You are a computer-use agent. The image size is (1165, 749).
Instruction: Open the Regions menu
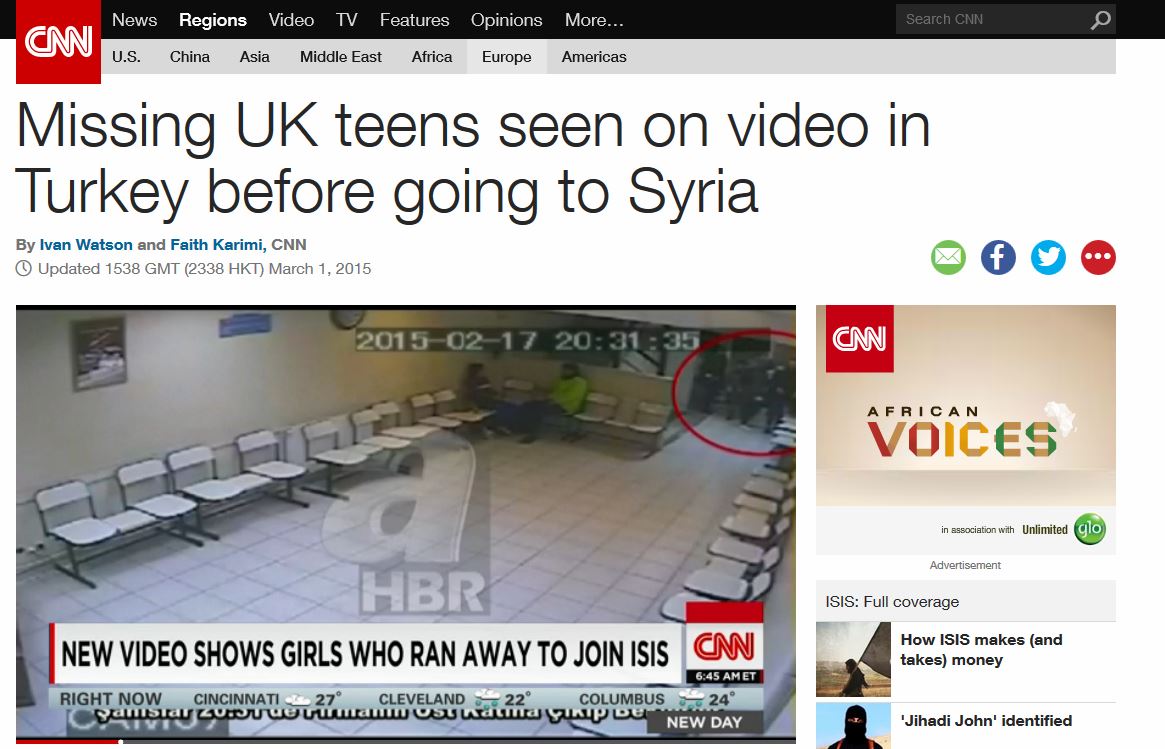coord(212,20)
